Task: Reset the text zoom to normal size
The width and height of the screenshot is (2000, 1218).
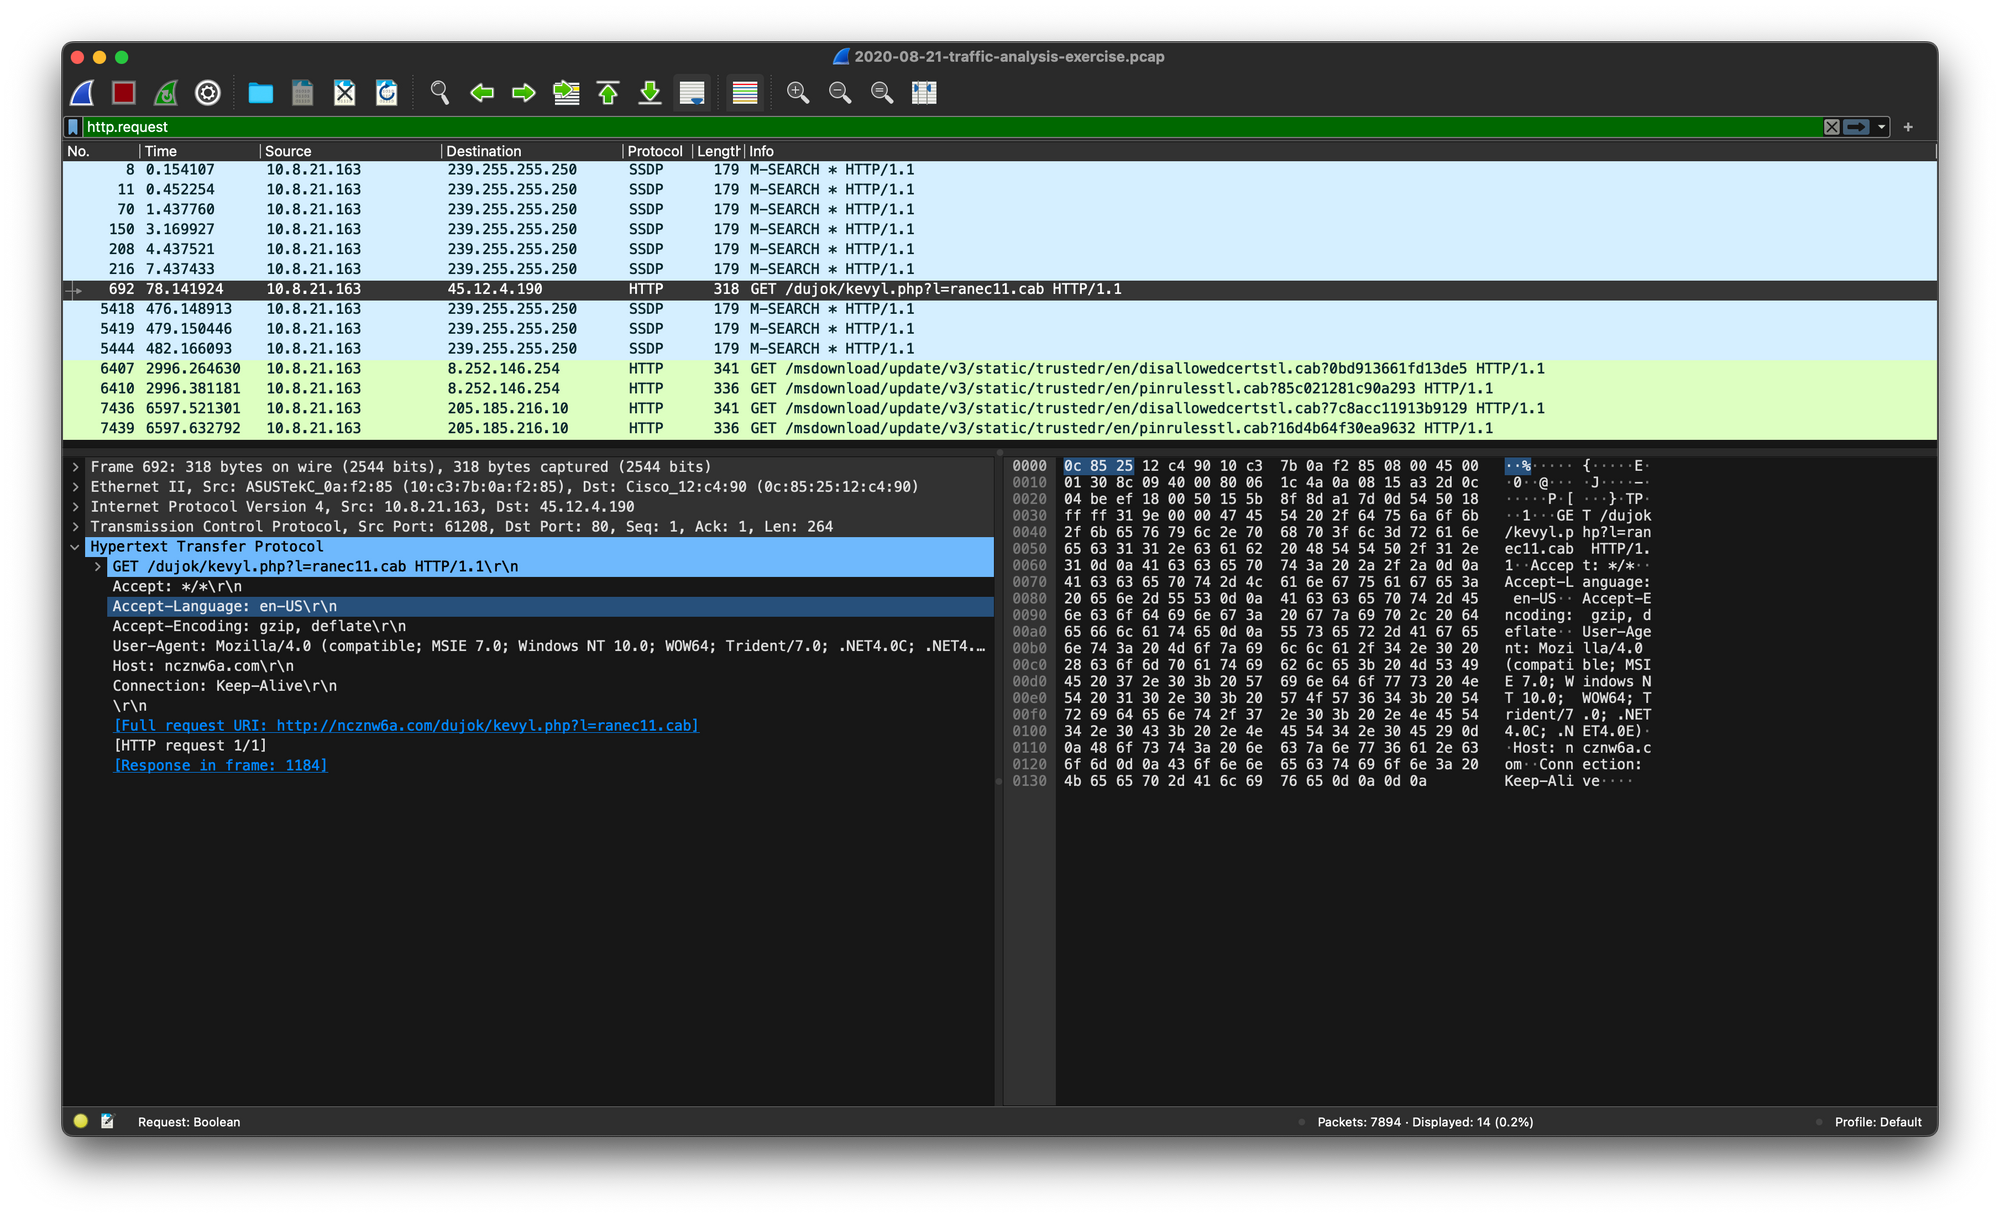Action: coord(882,93)
